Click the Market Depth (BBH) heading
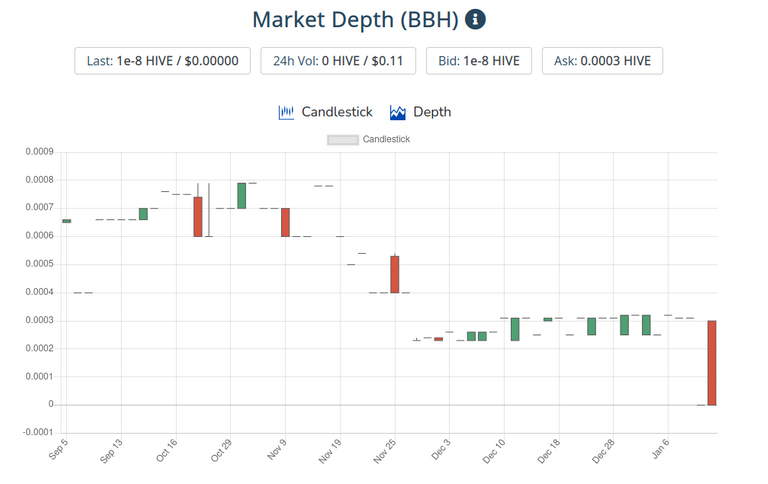This screenshot has width=768, height=484. (x=356, y=20)
